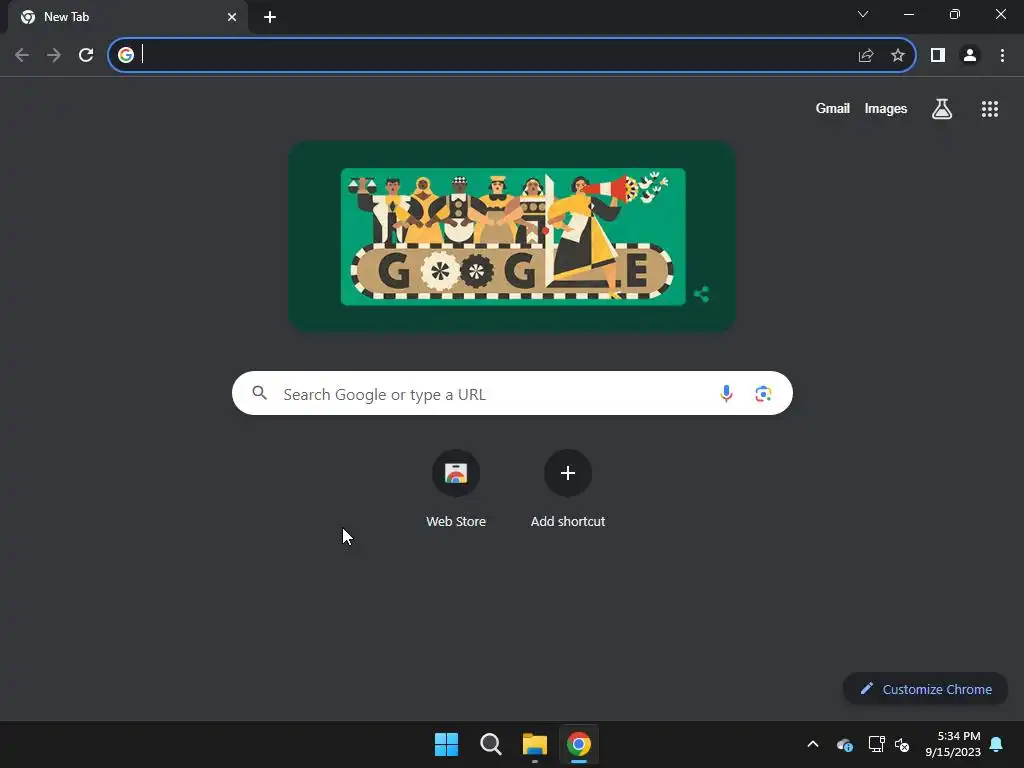
Task: Open the Google apps grid
Action: [990, 109]
